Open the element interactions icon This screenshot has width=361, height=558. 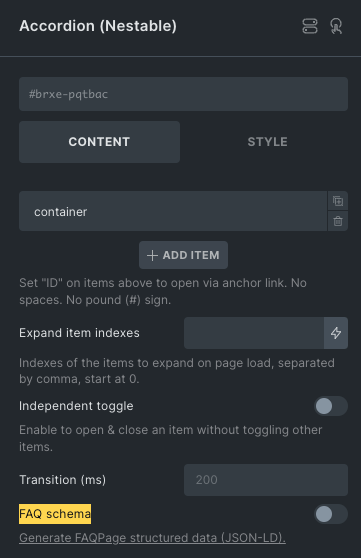click(x=336, y=26)
